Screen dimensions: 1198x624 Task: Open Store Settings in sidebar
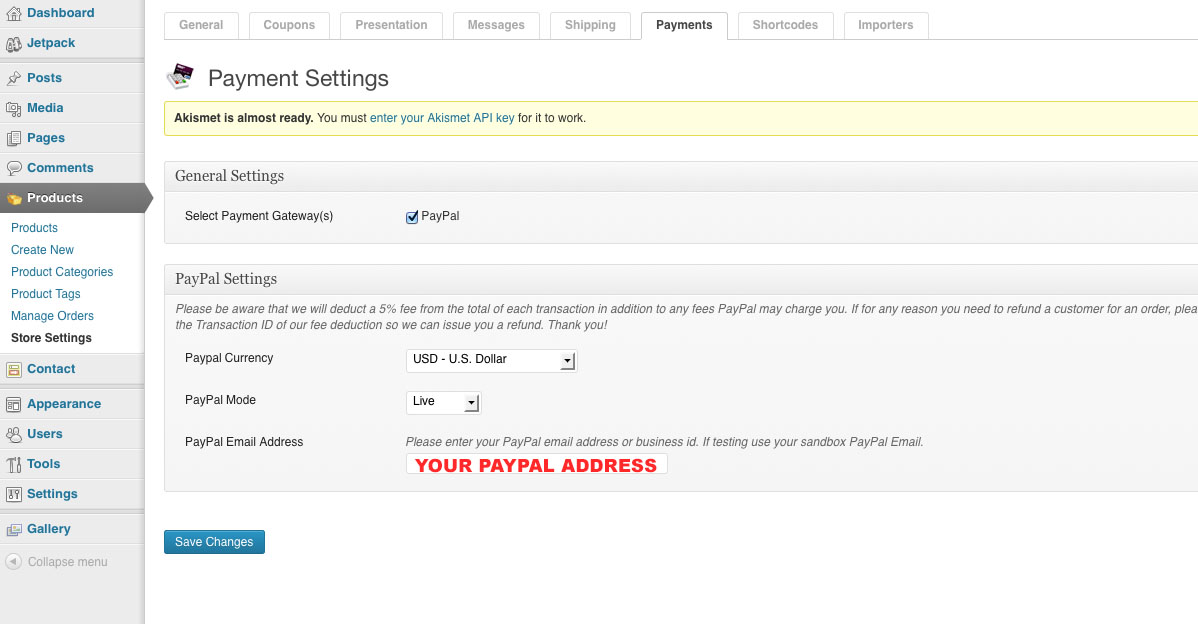(x=51, y=338)
